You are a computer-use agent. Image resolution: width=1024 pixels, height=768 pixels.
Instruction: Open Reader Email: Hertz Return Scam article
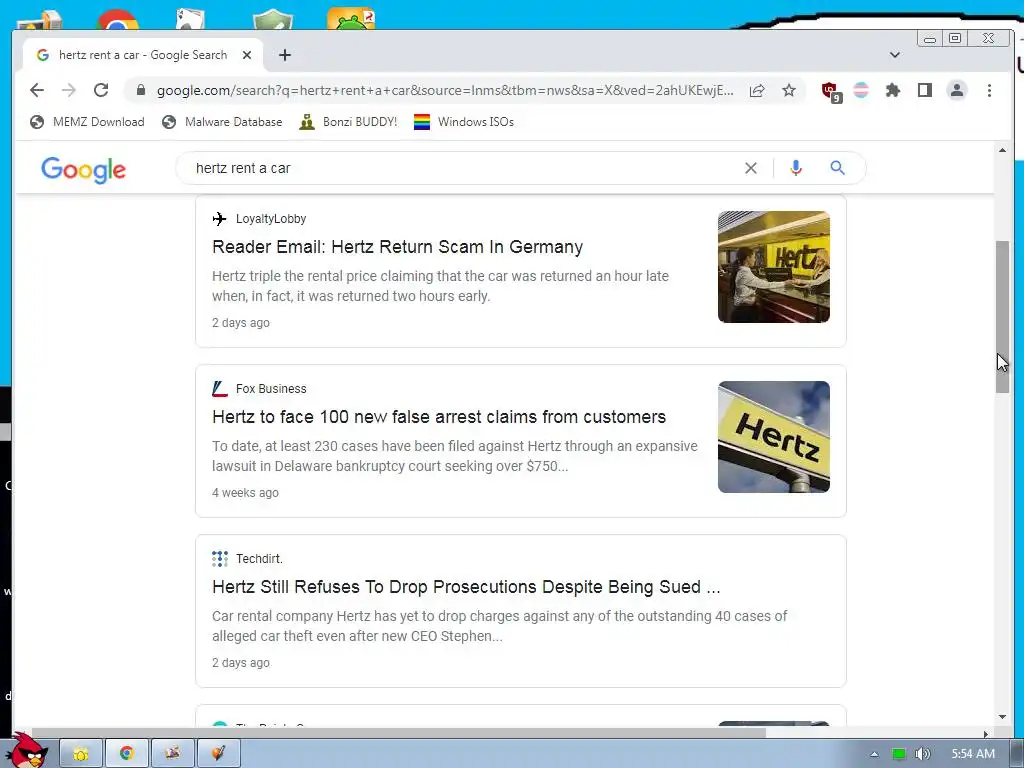[x=397, y=247]
